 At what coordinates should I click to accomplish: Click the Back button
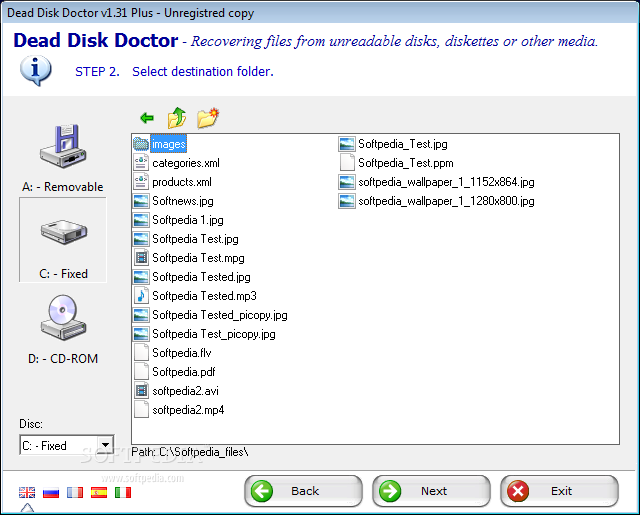click(303, 491)
